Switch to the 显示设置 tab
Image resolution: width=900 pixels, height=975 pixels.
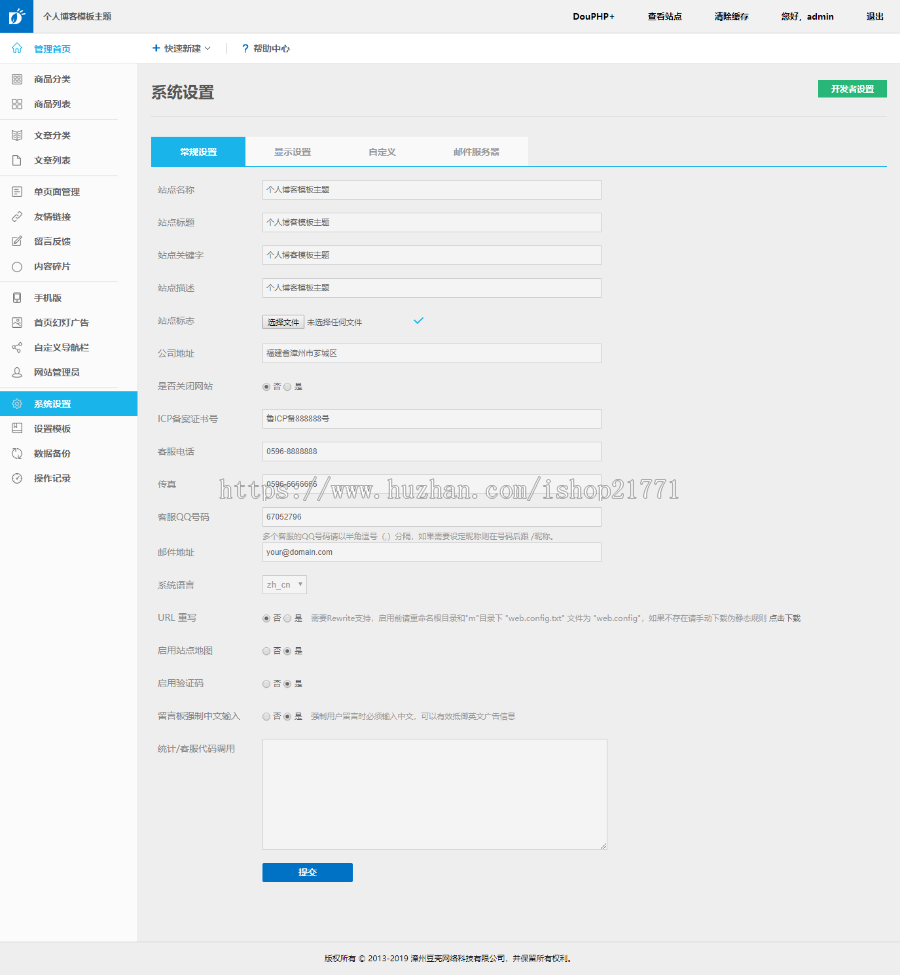point(293,152)
